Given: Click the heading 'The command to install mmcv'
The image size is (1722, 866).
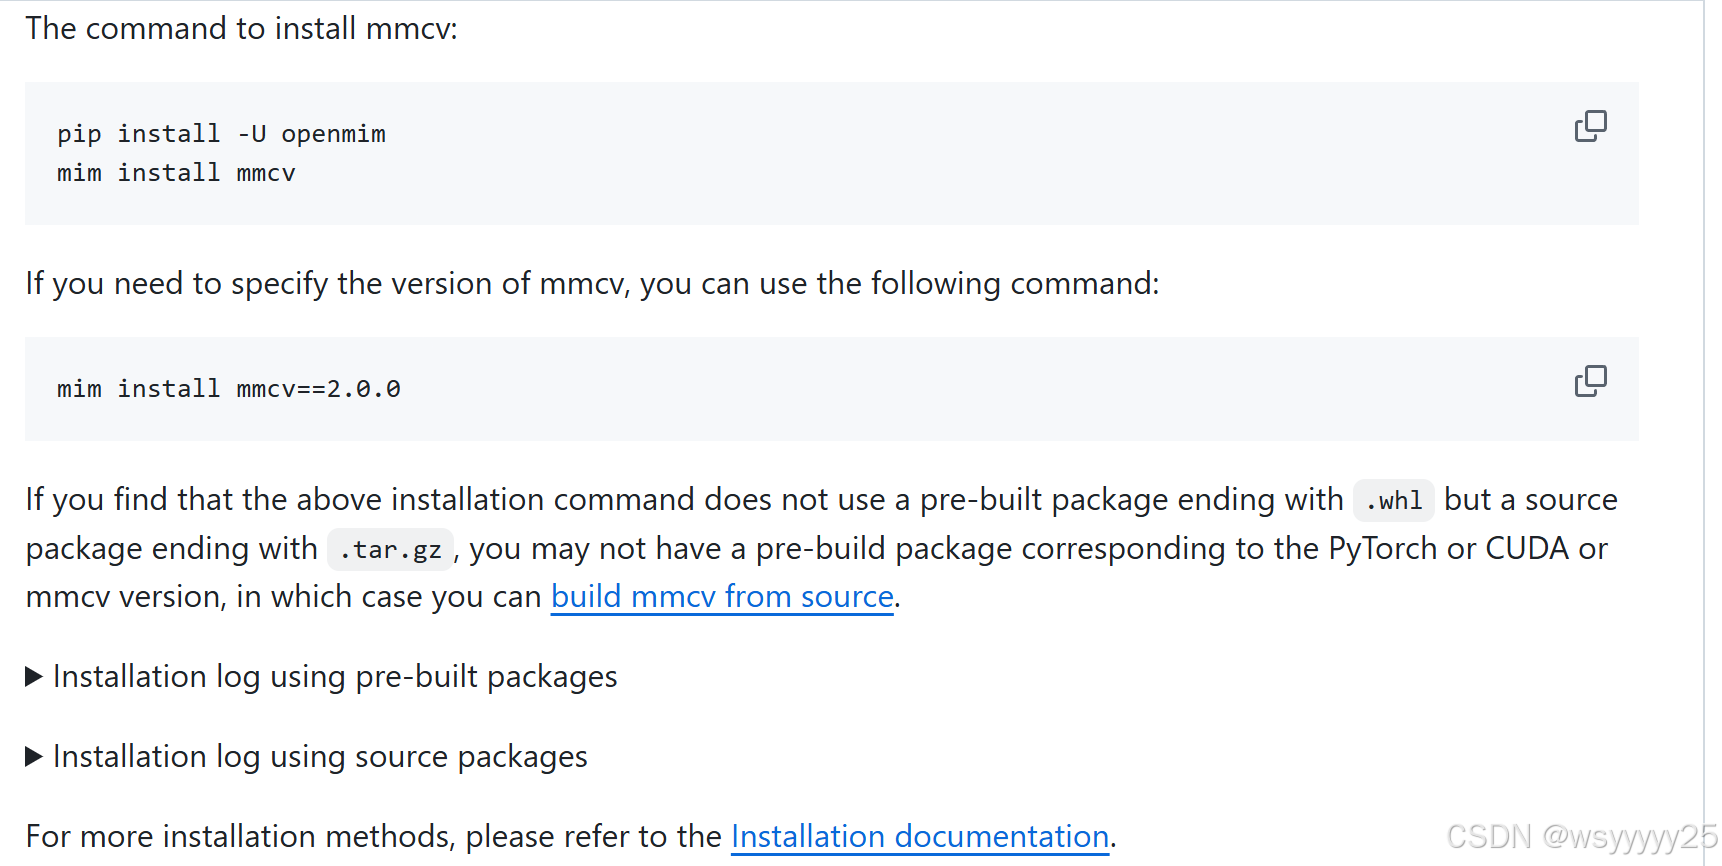Looking at the screenshot, I should pyautogui.click(x=241, y=28).
